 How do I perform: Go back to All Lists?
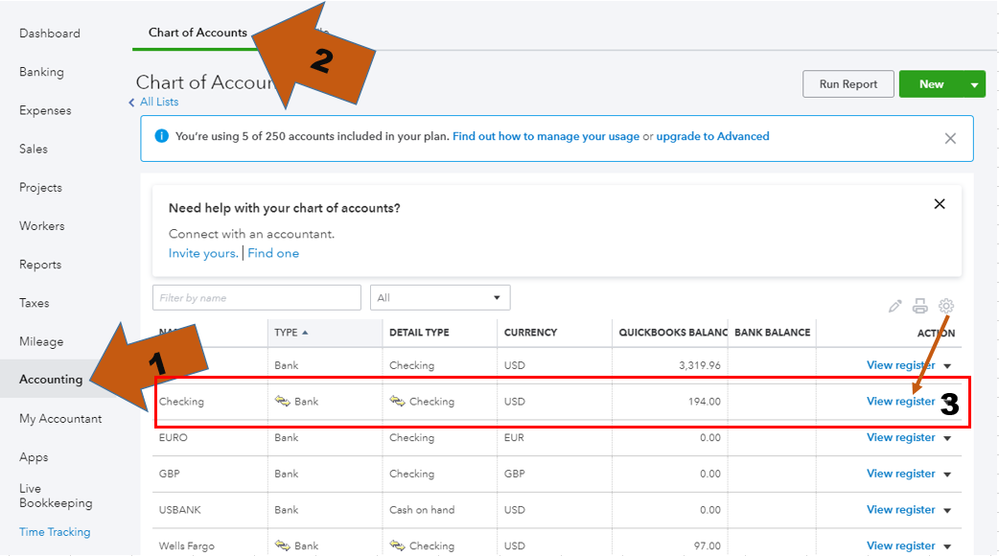[x=159, y=102]
